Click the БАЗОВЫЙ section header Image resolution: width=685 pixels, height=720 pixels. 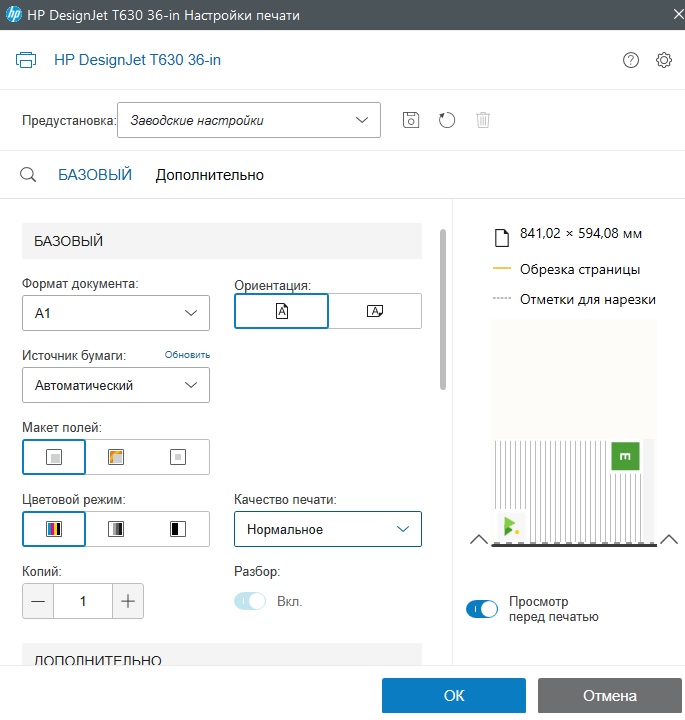222,241
